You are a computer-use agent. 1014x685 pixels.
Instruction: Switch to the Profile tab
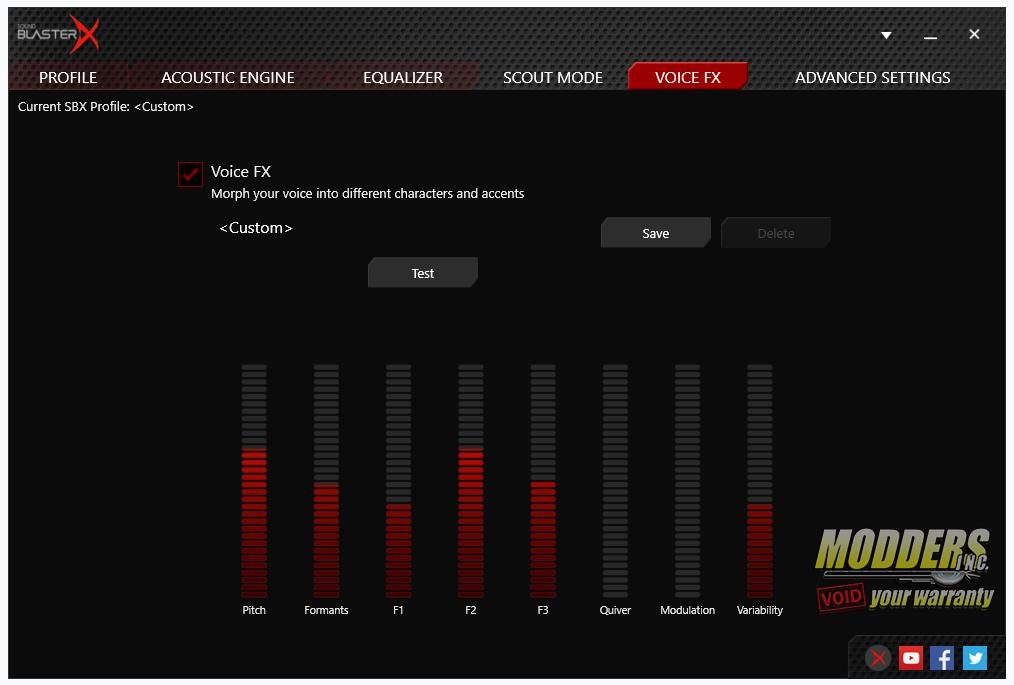pyautogui.click(x=68, y=77)
